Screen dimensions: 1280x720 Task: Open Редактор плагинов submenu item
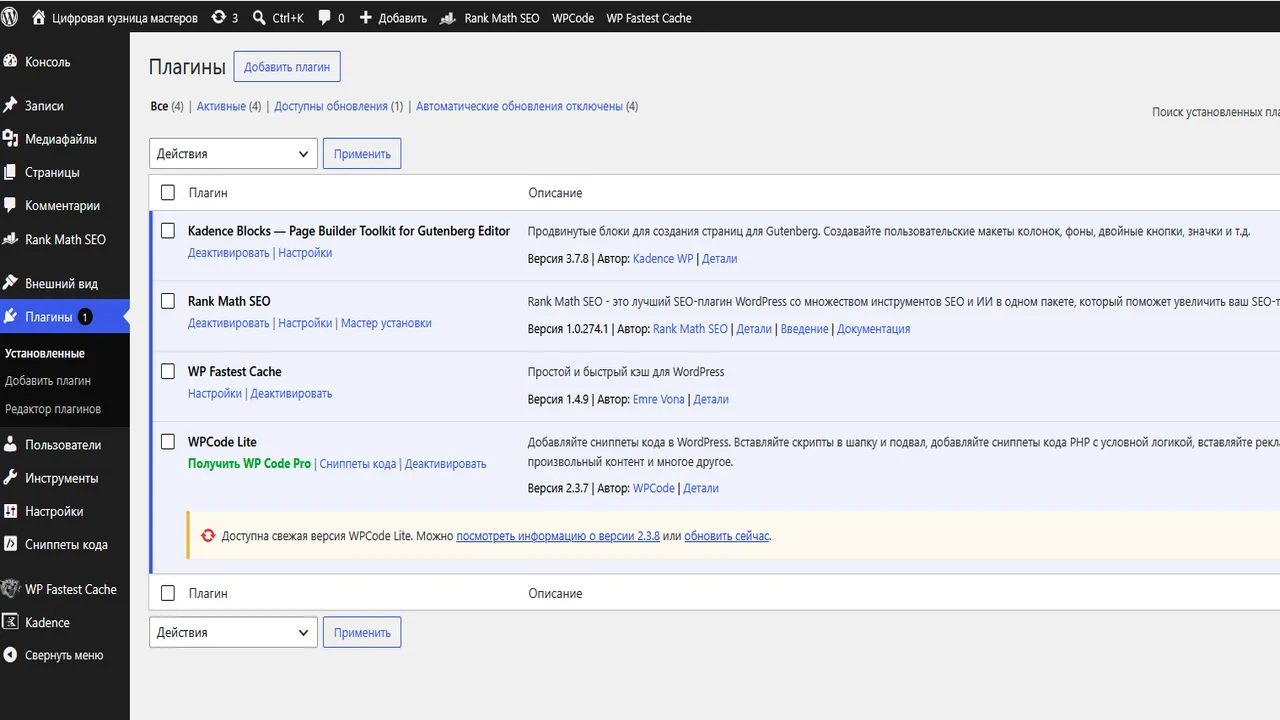(x=53, y=409)
